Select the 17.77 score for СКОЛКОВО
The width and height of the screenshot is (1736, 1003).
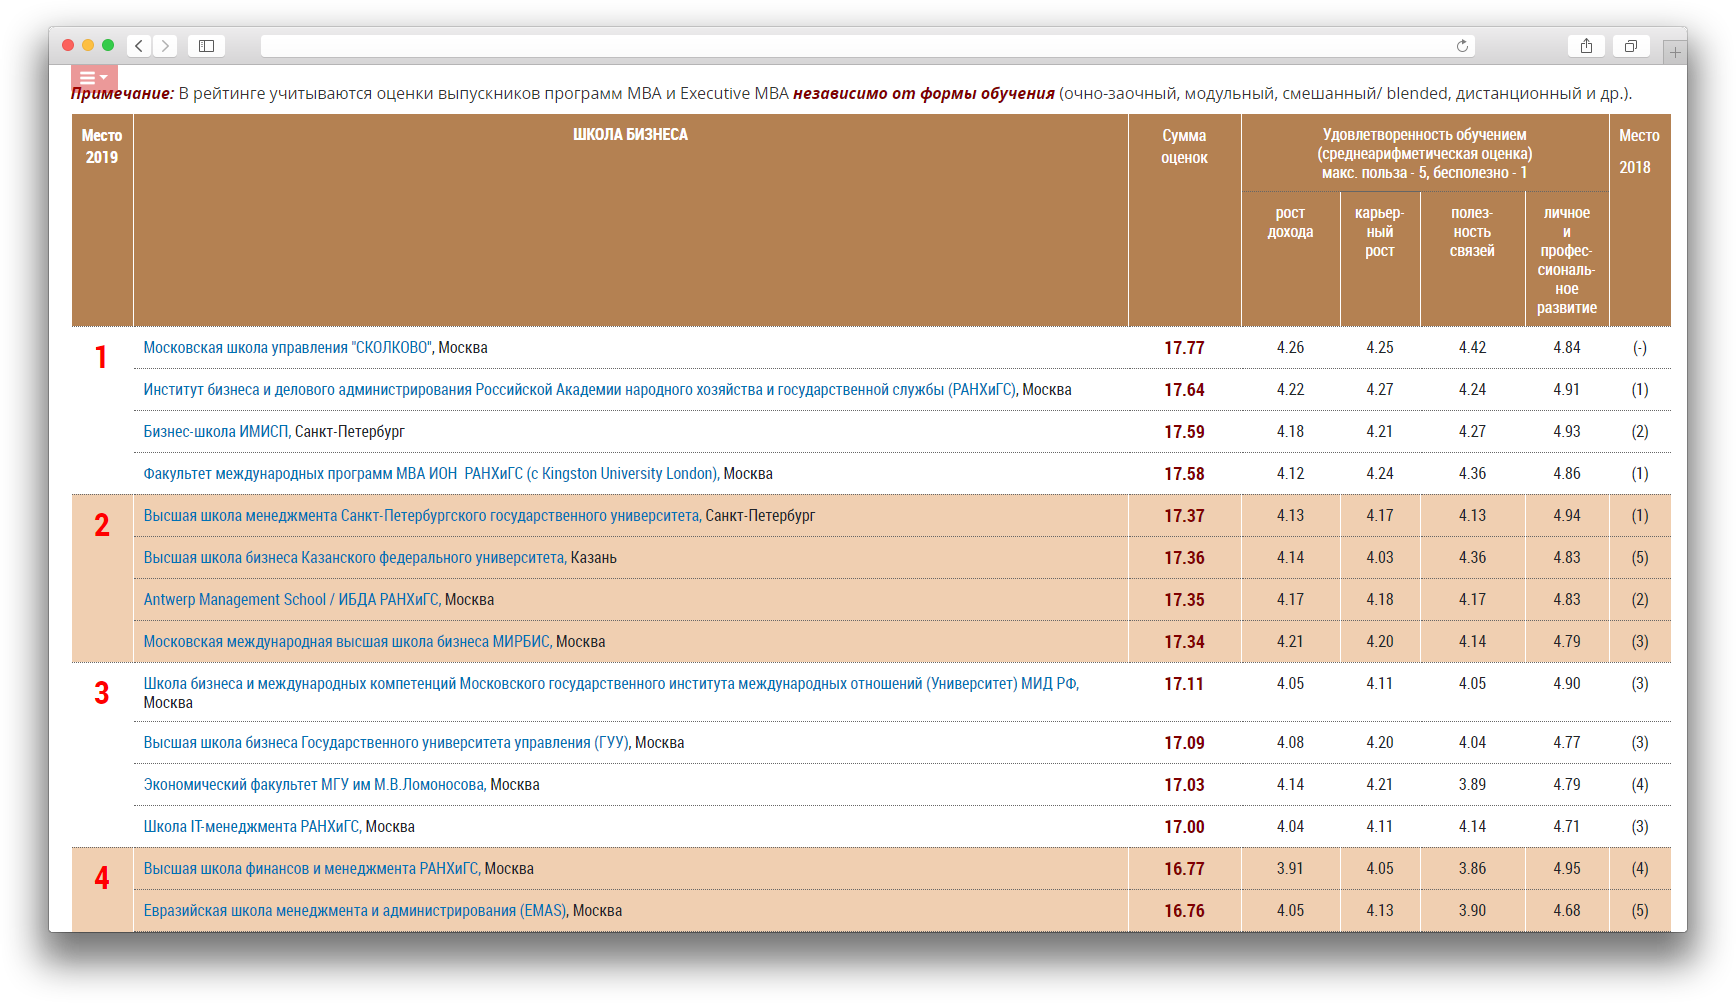pos(1184,348)
